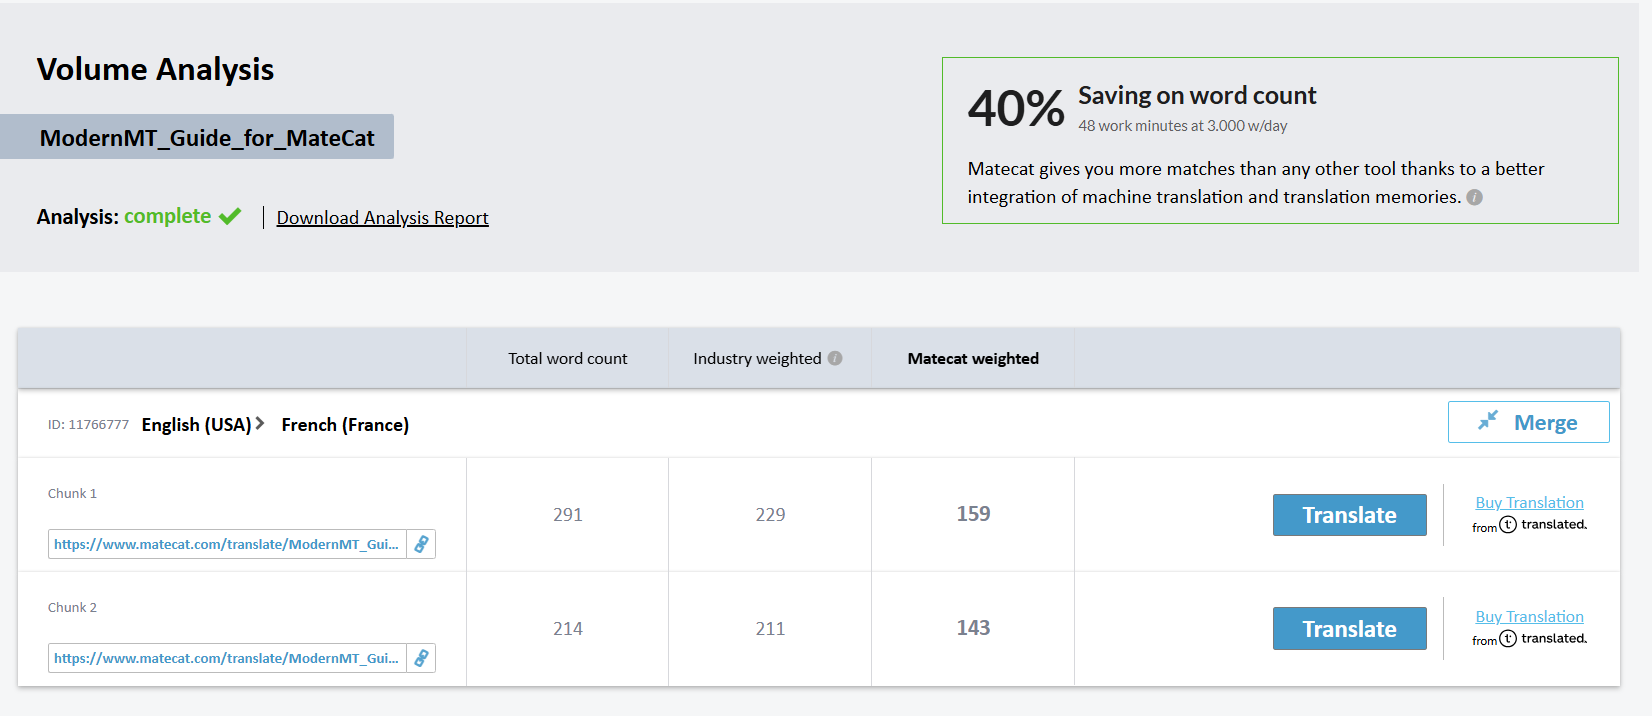Viewport: 1652px width, 716px height.
Task: Select the Chunk 1 URL field
Action: click(x=226, y=544)
